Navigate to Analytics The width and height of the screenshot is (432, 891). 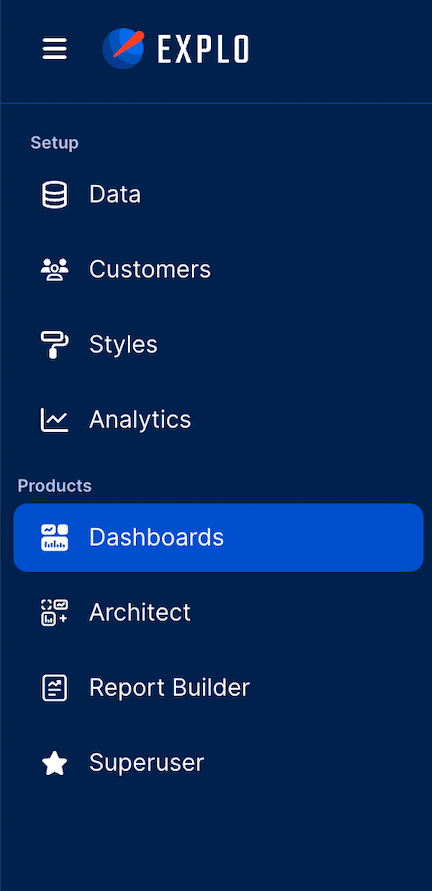(218, 420)
